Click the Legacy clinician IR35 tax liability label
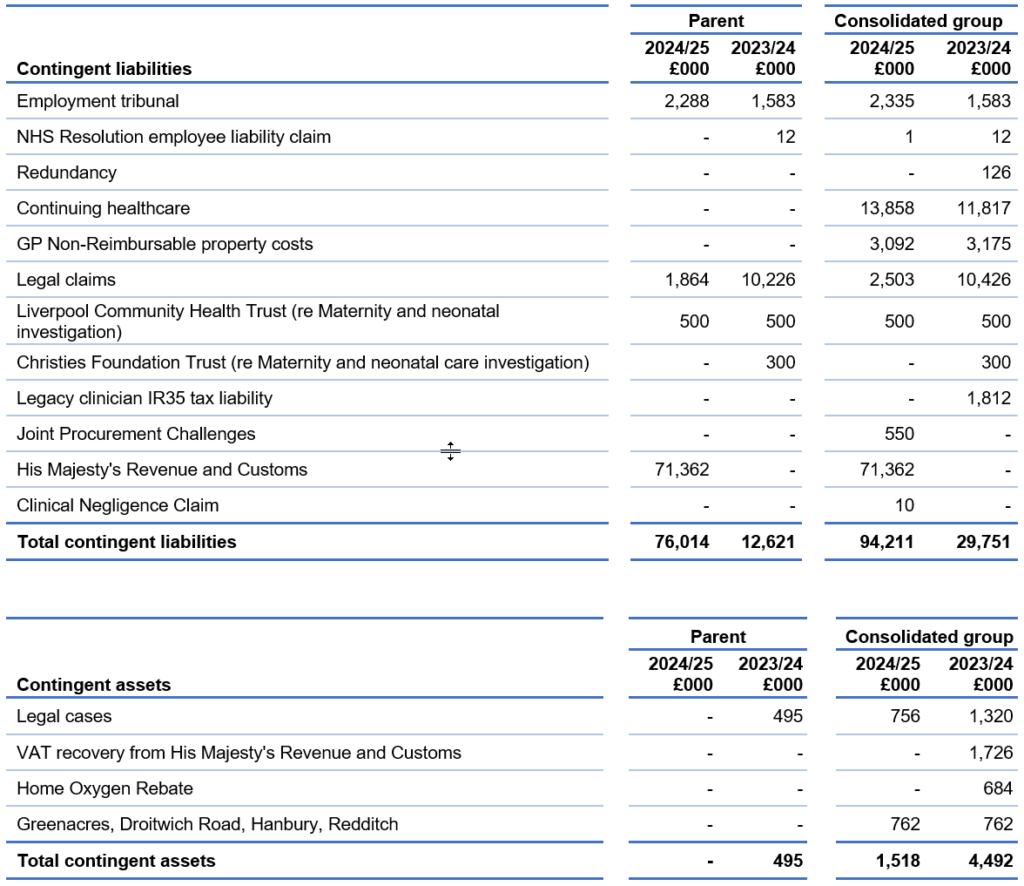 [144, 398]
